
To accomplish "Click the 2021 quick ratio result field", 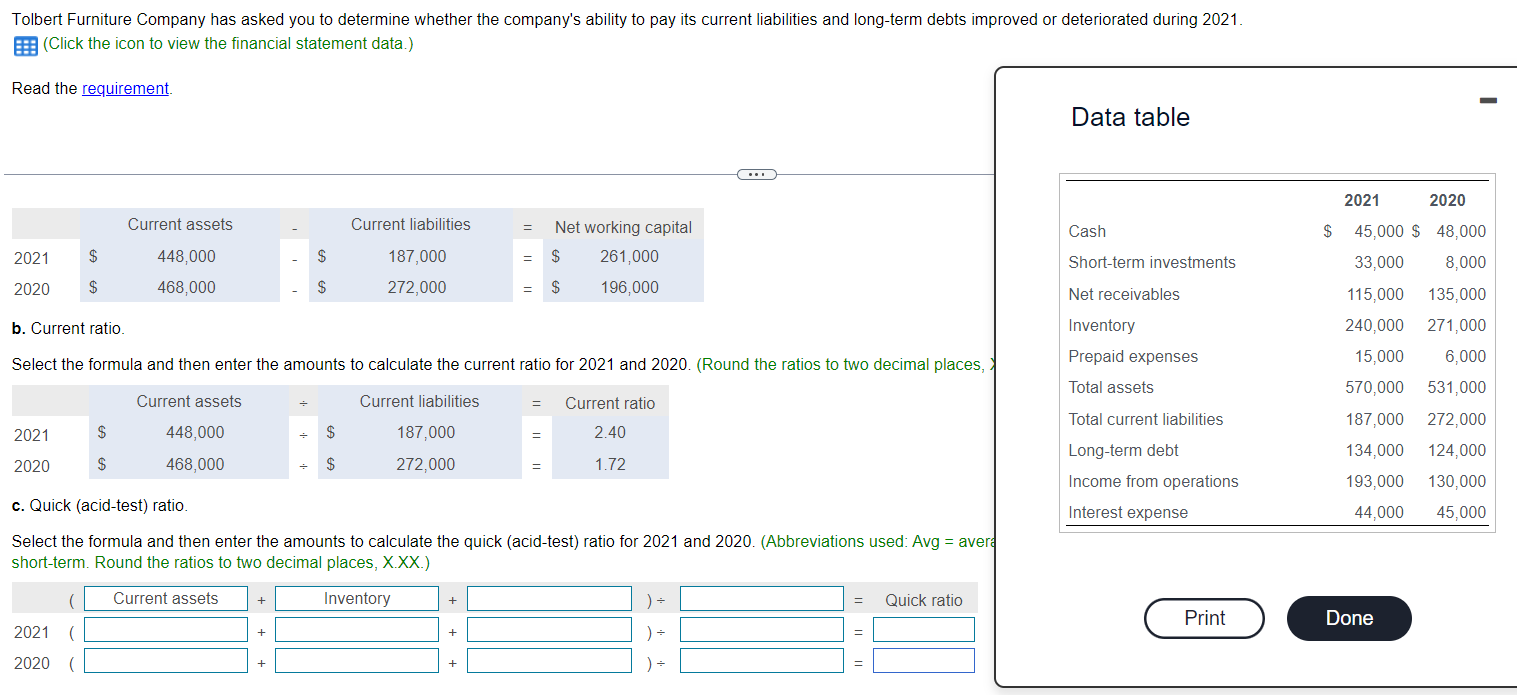I will [923, 630].
